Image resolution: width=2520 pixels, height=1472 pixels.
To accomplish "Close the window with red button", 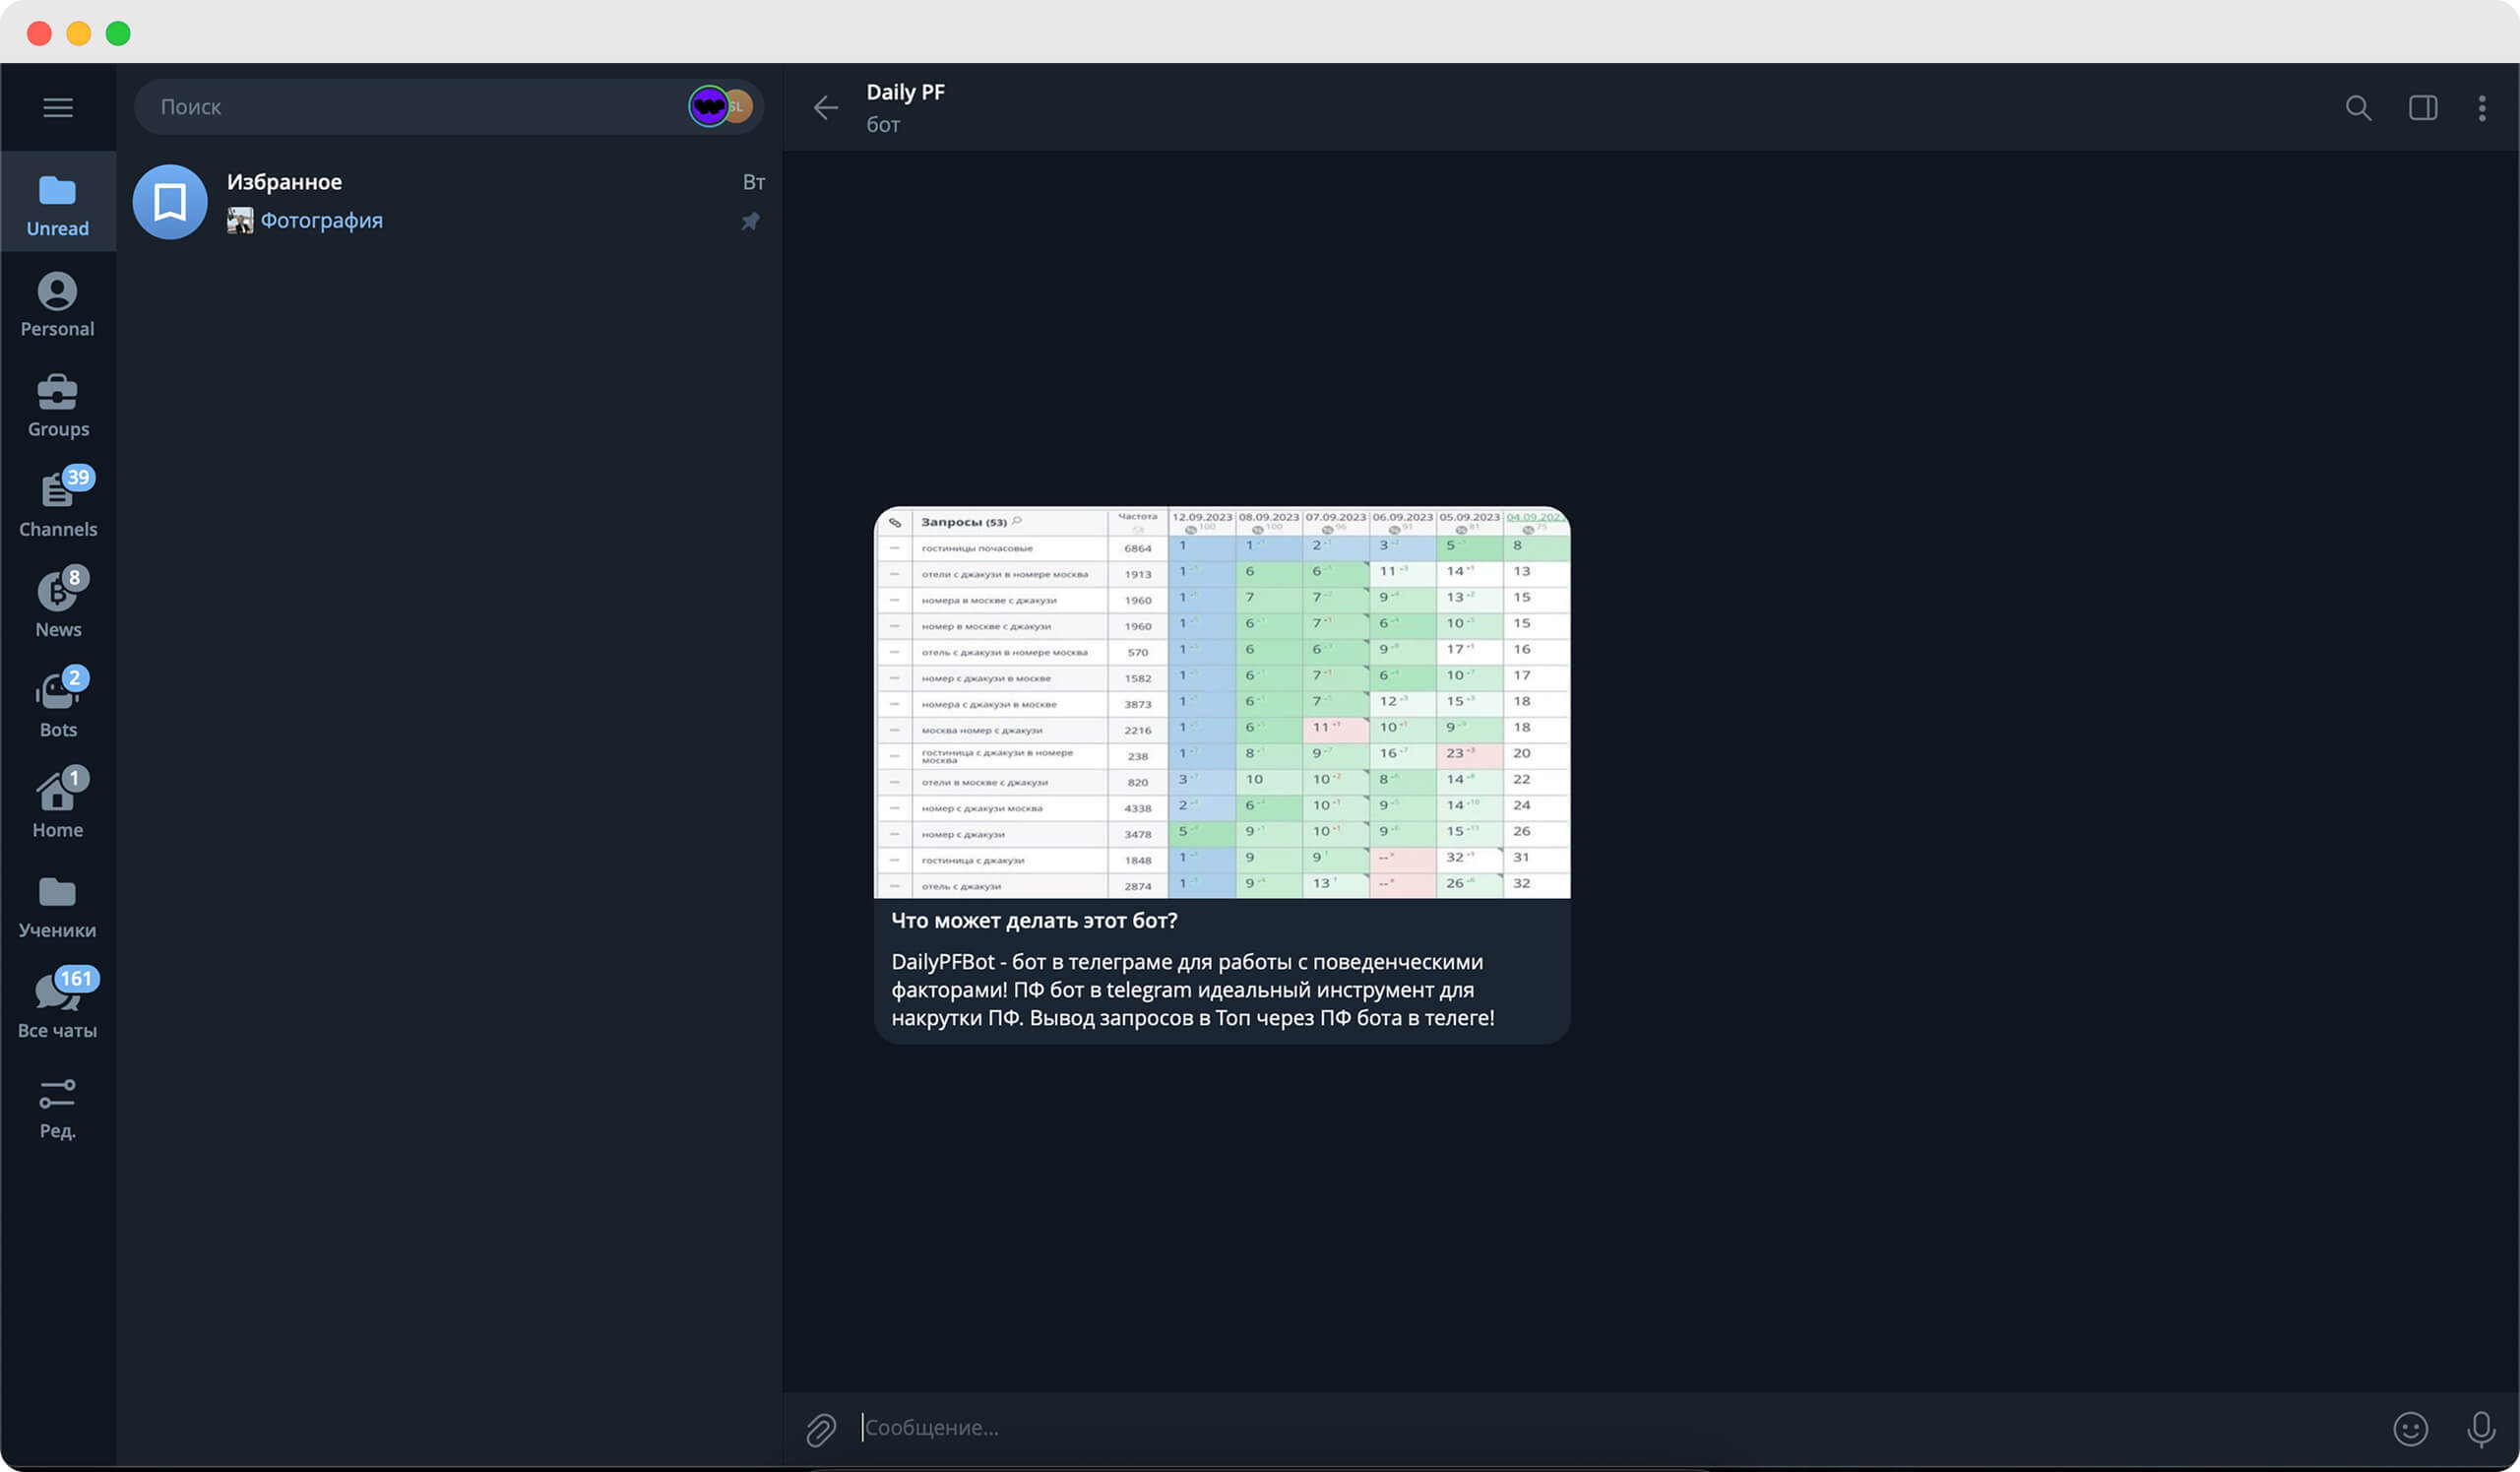I will (39, 33).
